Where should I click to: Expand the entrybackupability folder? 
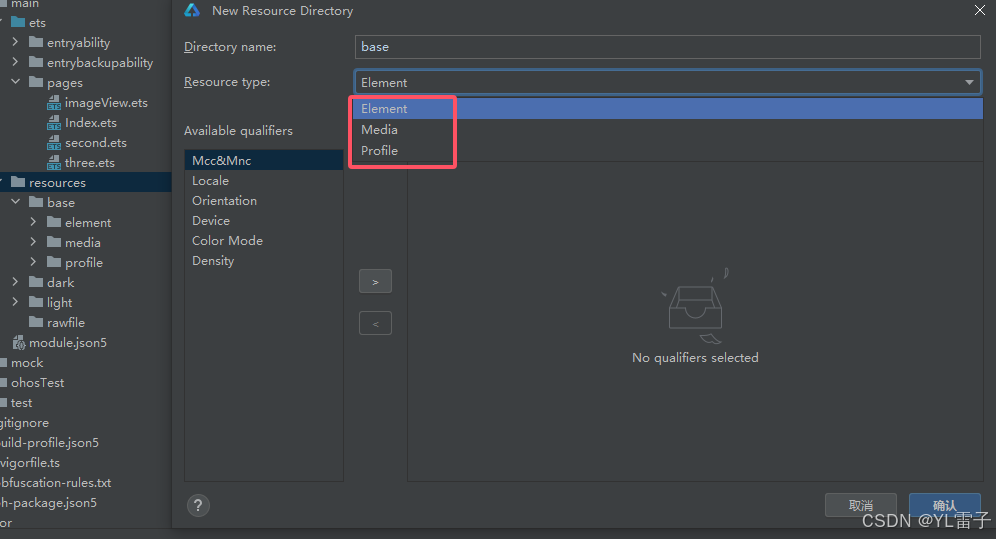pyautogui.click(x=15, y=62)
